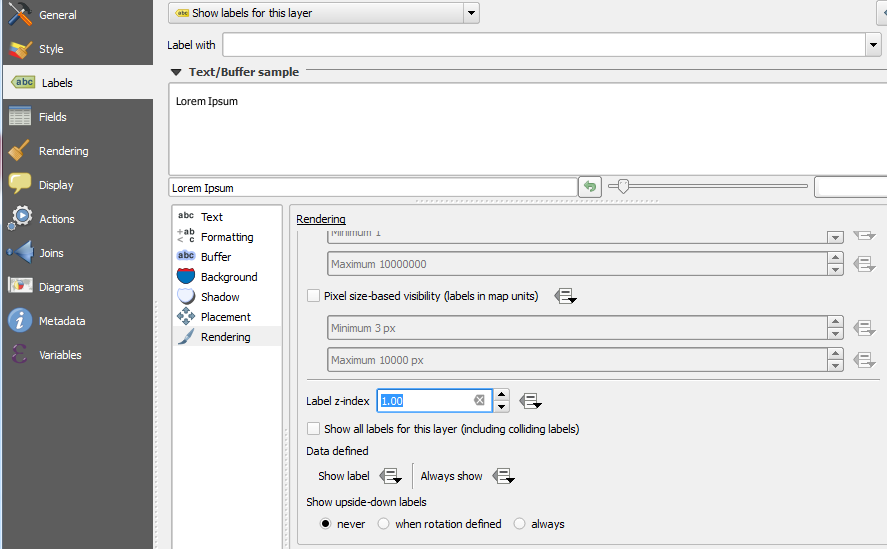Image resolution: width=887 pixels, height=549 pixels.
Task: Increase the Maximum 10000000 scale value
Action: (835, 258)
